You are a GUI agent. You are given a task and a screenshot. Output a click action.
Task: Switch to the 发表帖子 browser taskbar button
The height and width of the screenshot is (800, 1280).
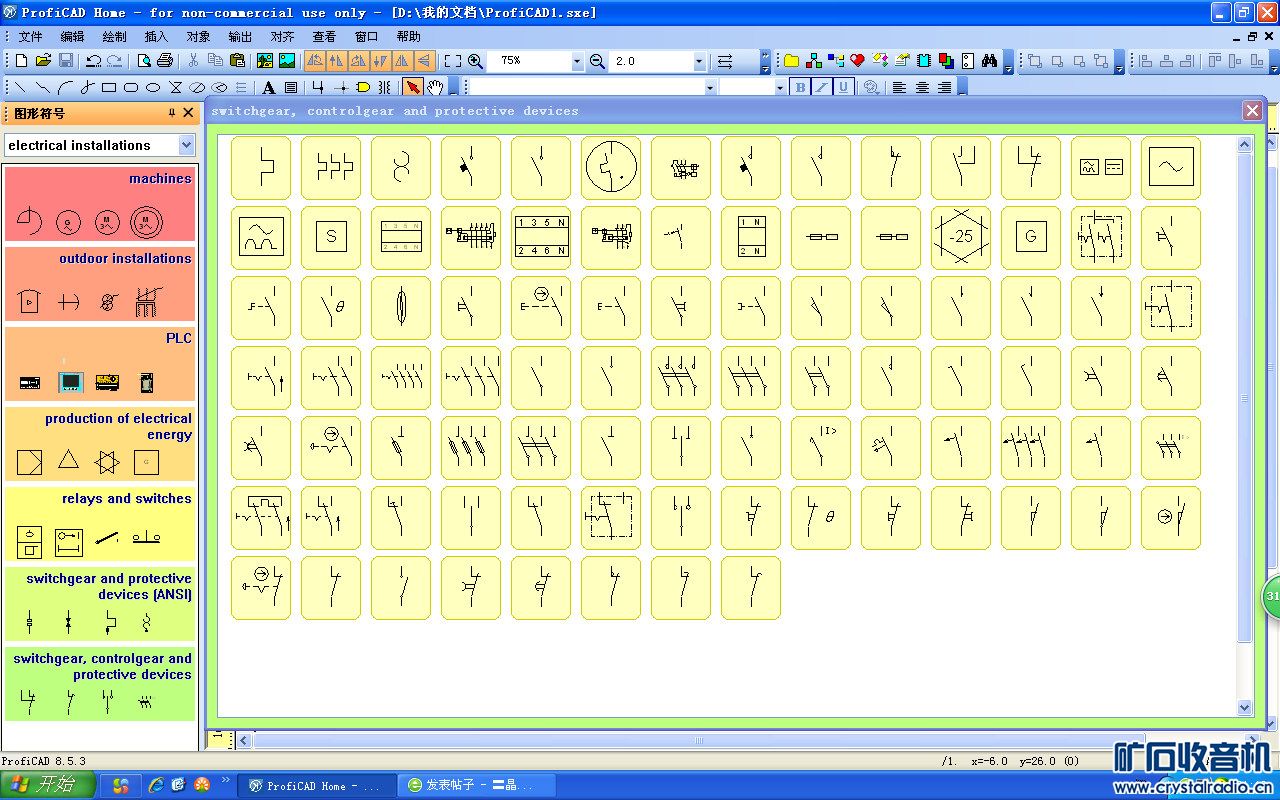(x=476, y=786)
